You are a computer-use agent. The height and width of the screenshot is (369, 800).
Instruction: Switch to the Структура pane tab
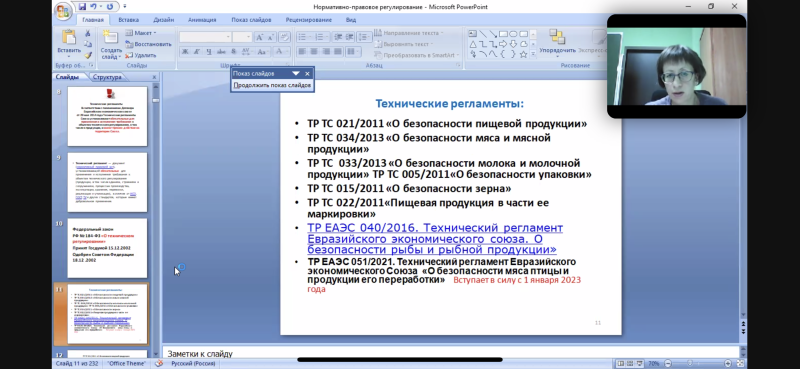107,77
